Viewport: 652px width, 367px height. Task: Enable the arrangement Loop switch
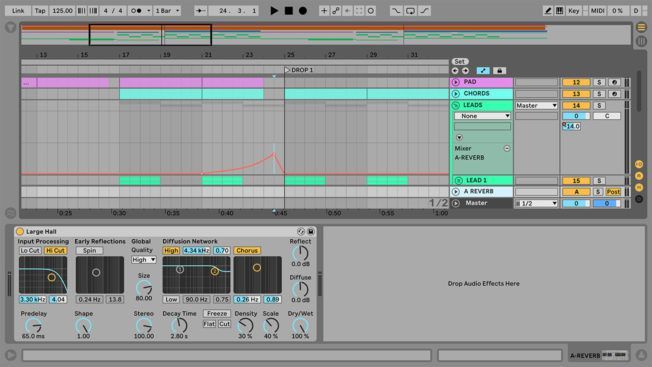410,11
